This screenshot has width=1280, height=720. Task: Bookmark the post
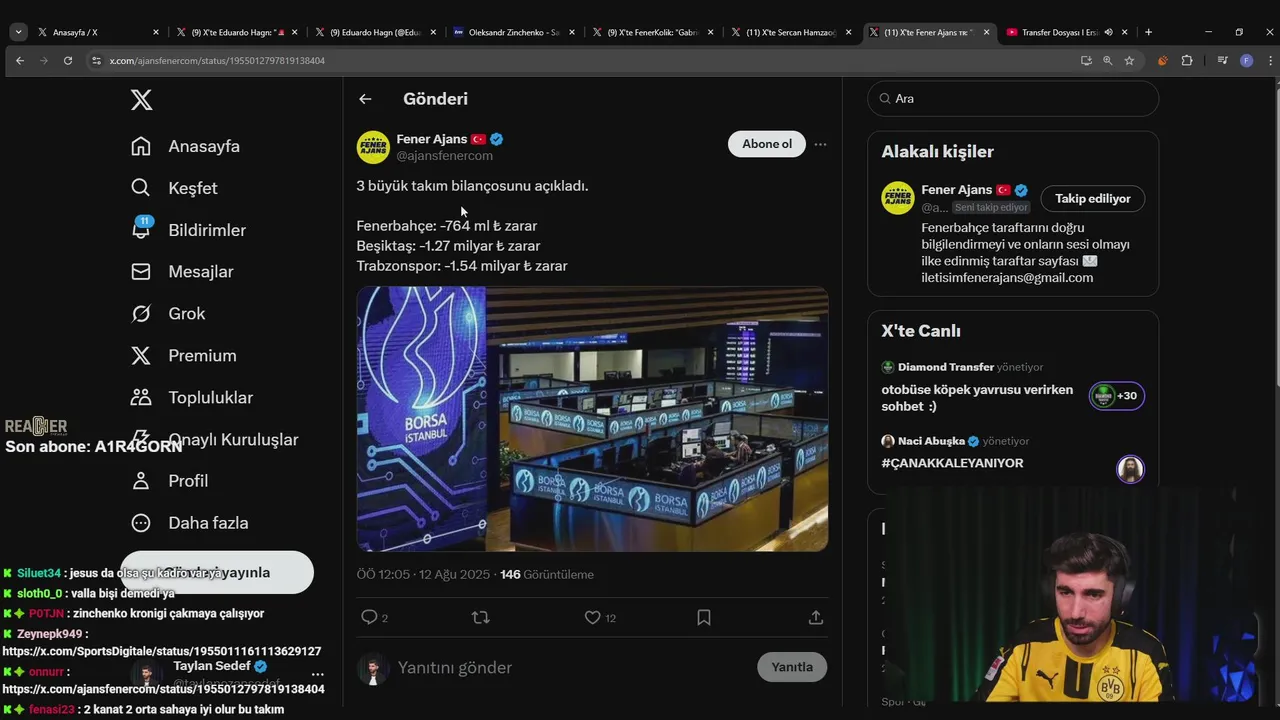click(704, 618)
